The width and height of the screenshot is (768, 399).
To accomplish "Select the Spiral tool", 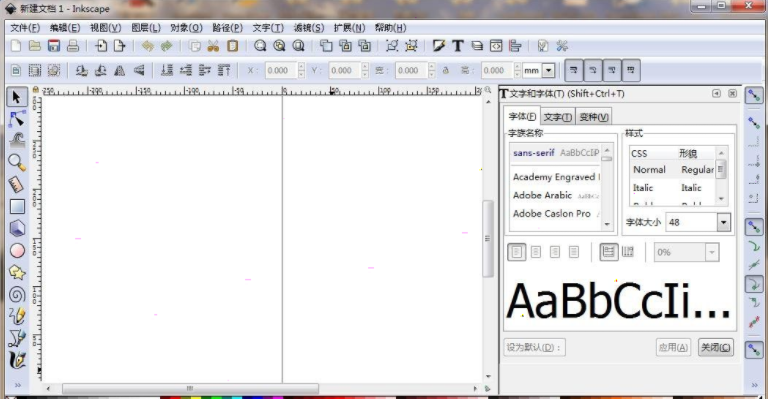I will pos(17,295).
